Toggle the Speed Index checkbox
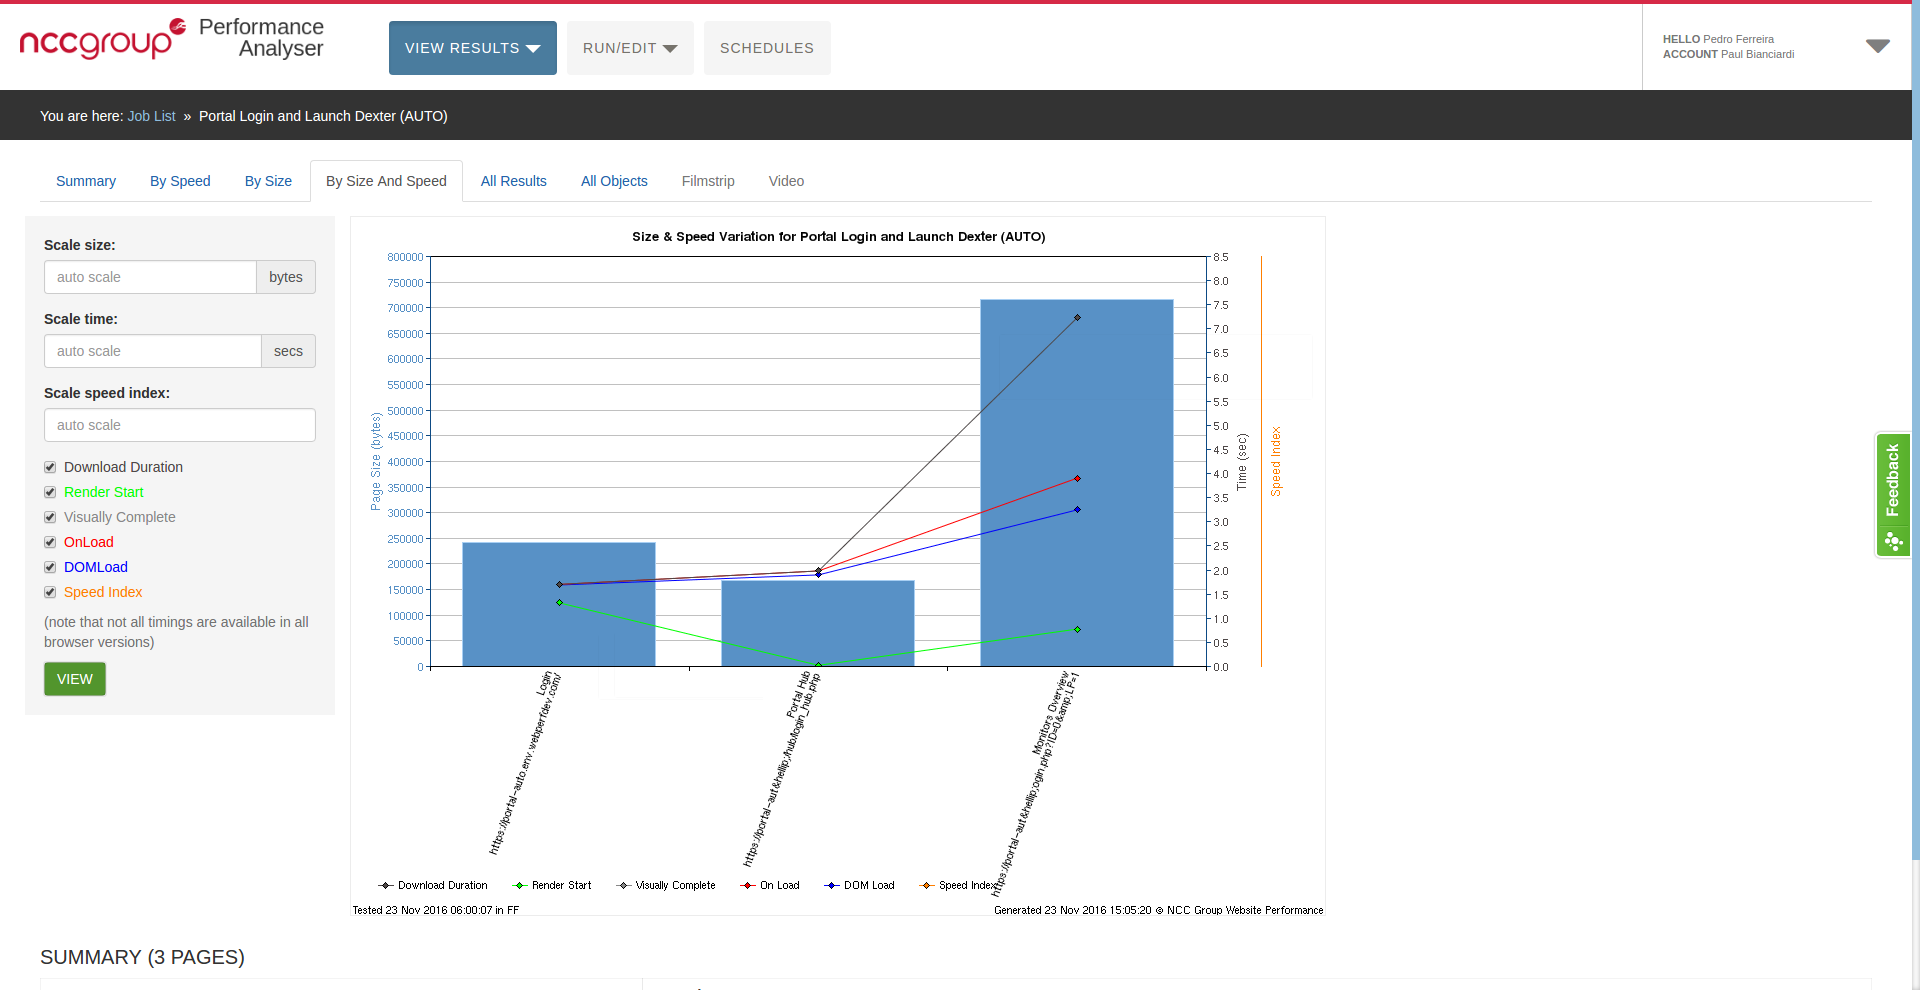This screenshot has width=1920, height=990. [50, 592]
